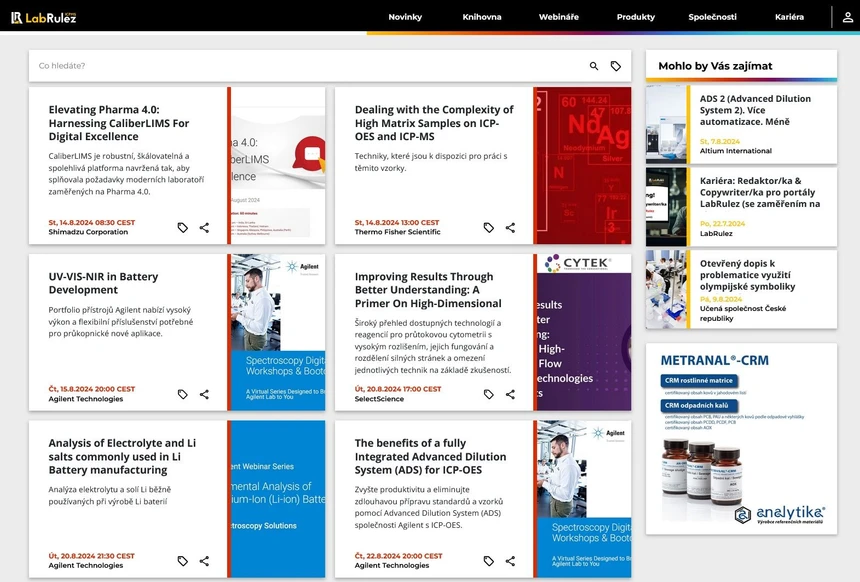Viewport: 860px width, 582px height.
Task: Open Dealing with Complexity of High Matrix title
Action: click(x=434, y=123)
